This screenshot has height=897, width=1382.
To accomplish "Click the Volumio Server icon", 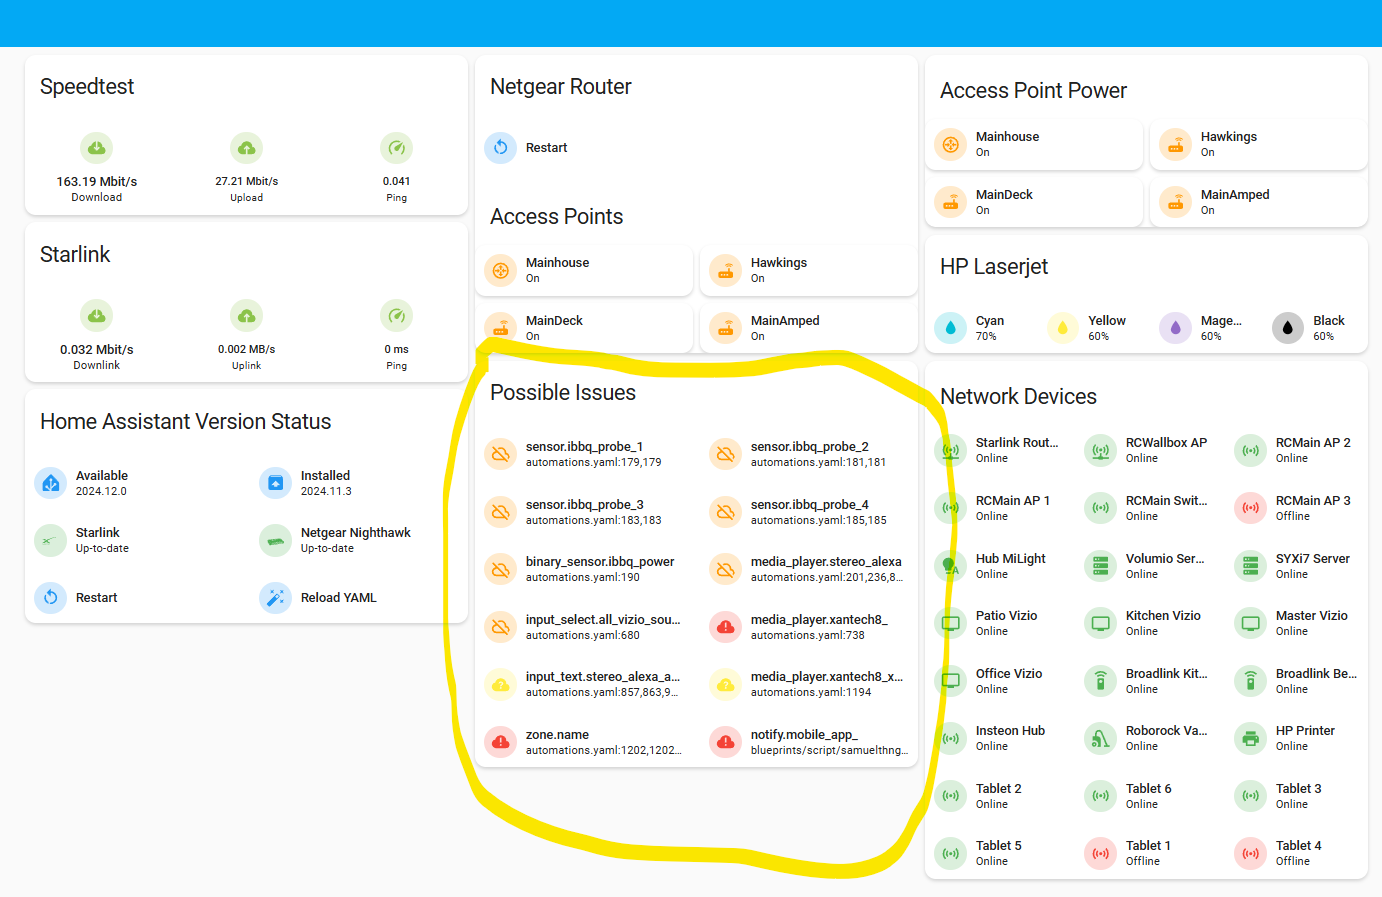I will (1100, 565).
